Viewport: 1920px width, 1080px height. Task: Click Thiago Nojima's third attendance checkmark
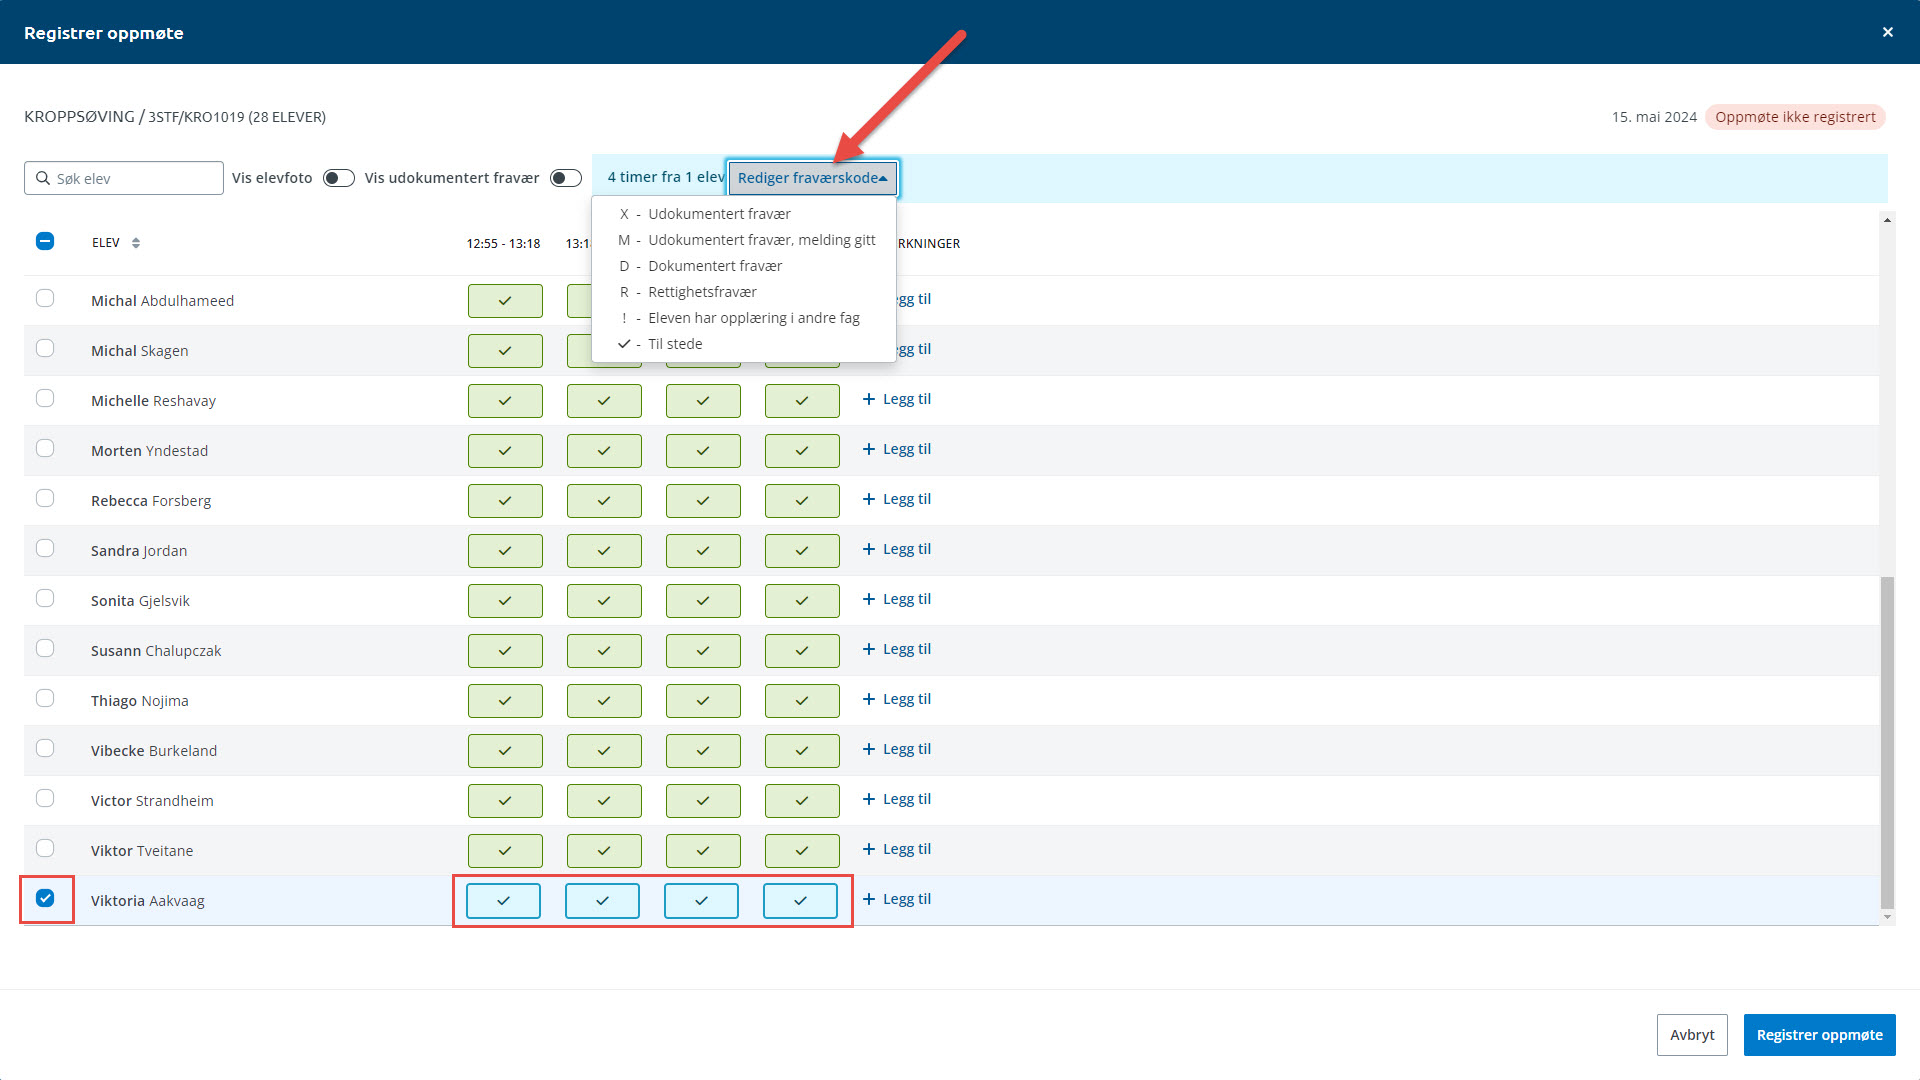pos(703,701)
